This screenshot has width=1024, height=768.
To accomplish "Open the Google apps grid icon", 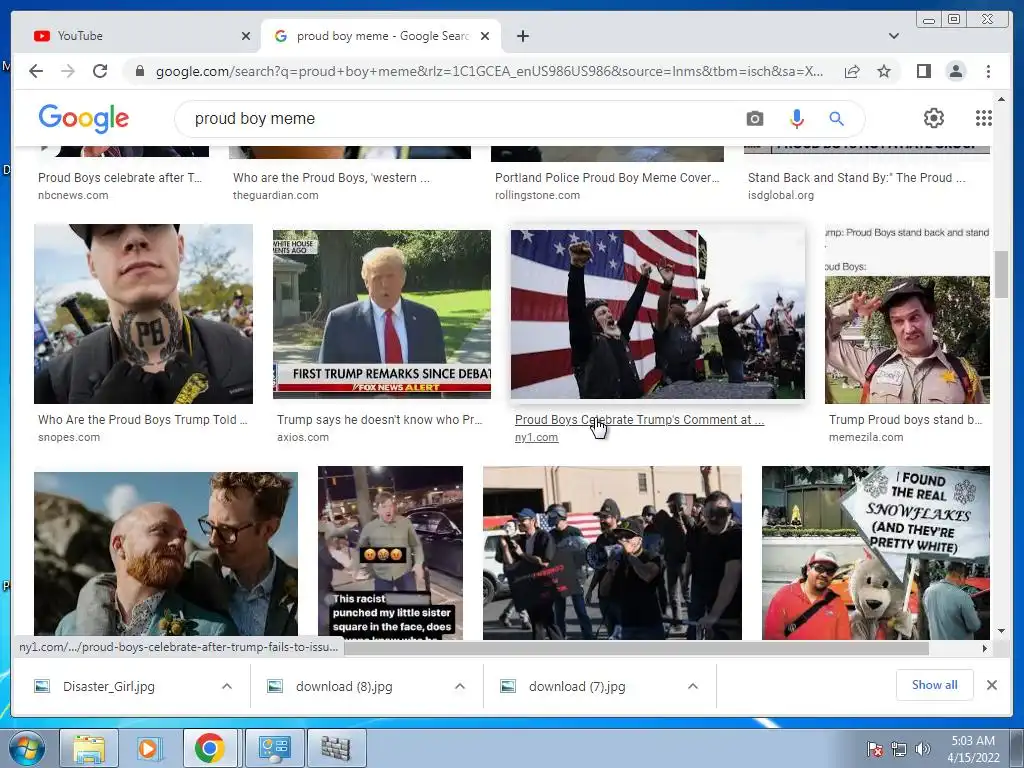I will (984, 118).
